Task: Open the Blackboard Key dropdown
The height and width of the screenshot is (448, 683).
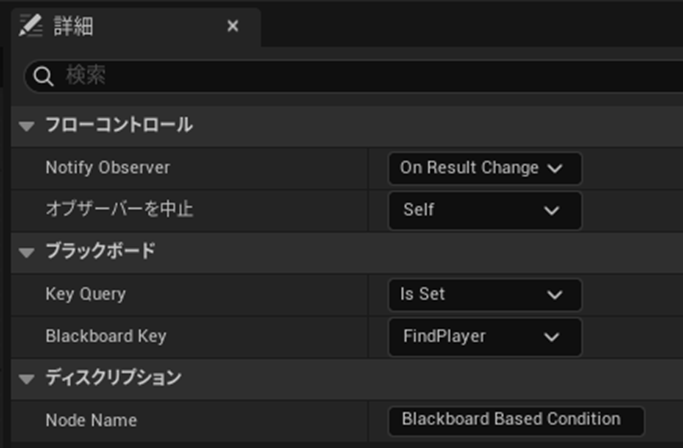Action: pos(484,336)
